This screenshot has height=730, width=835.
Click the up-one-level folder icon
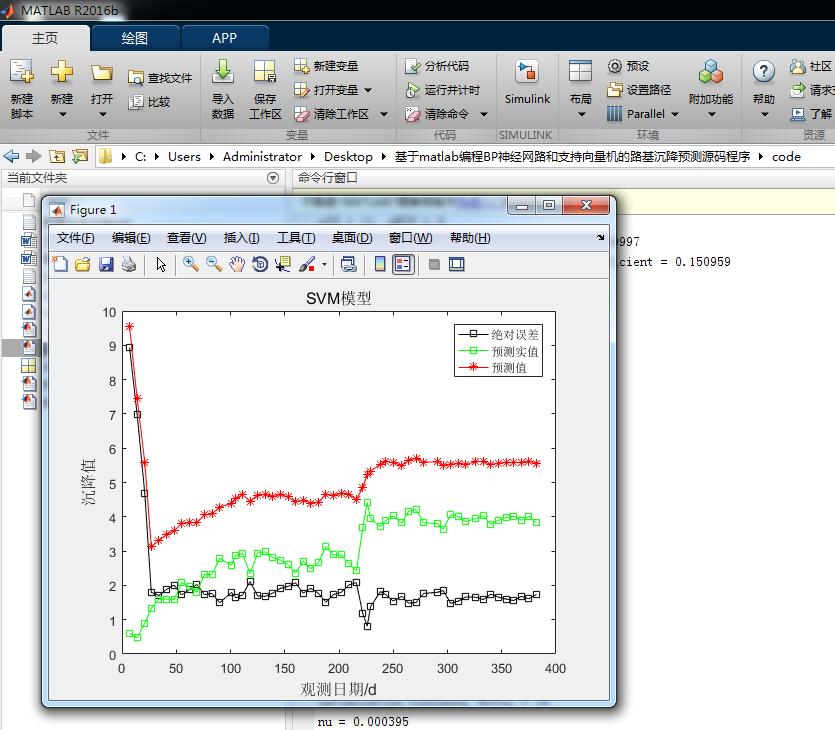[x=57, y=157]
